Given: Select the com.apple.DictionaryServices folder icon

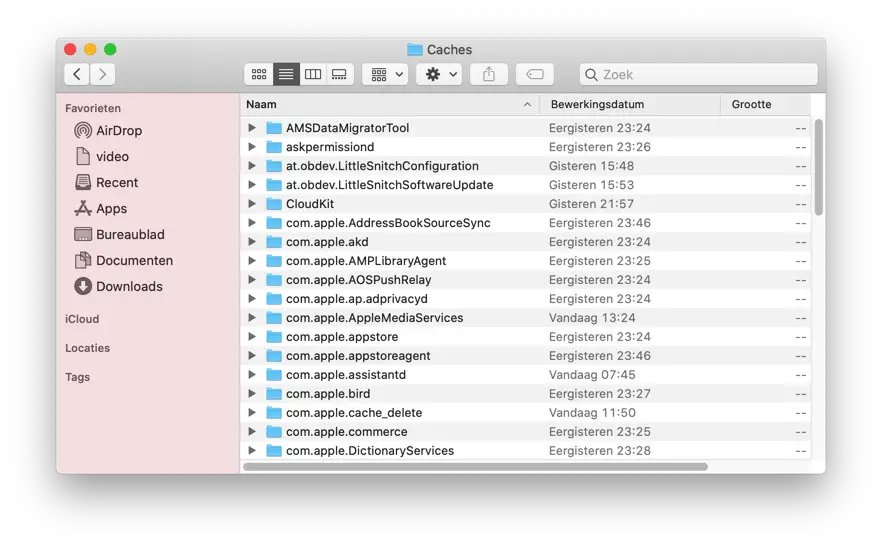Looking at the screenshot, I should tap(274, 451).
